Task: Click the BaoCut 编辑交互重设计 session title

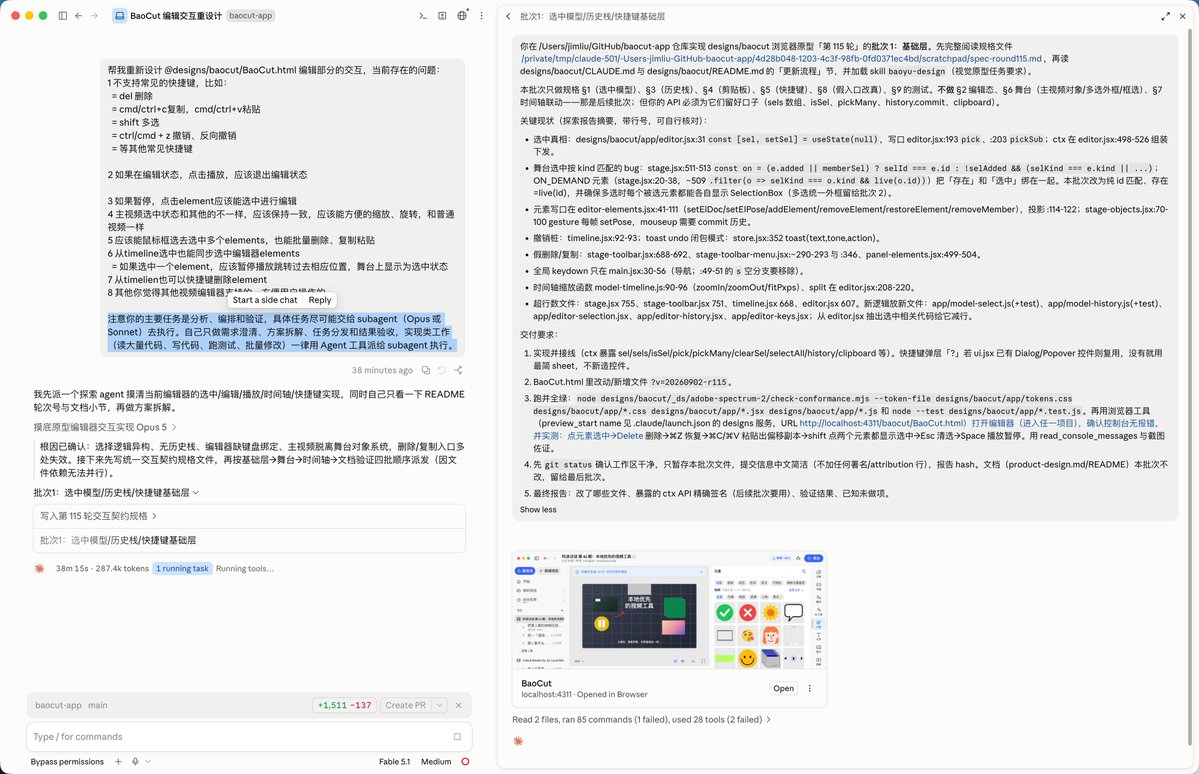Action: coord(176,15)
